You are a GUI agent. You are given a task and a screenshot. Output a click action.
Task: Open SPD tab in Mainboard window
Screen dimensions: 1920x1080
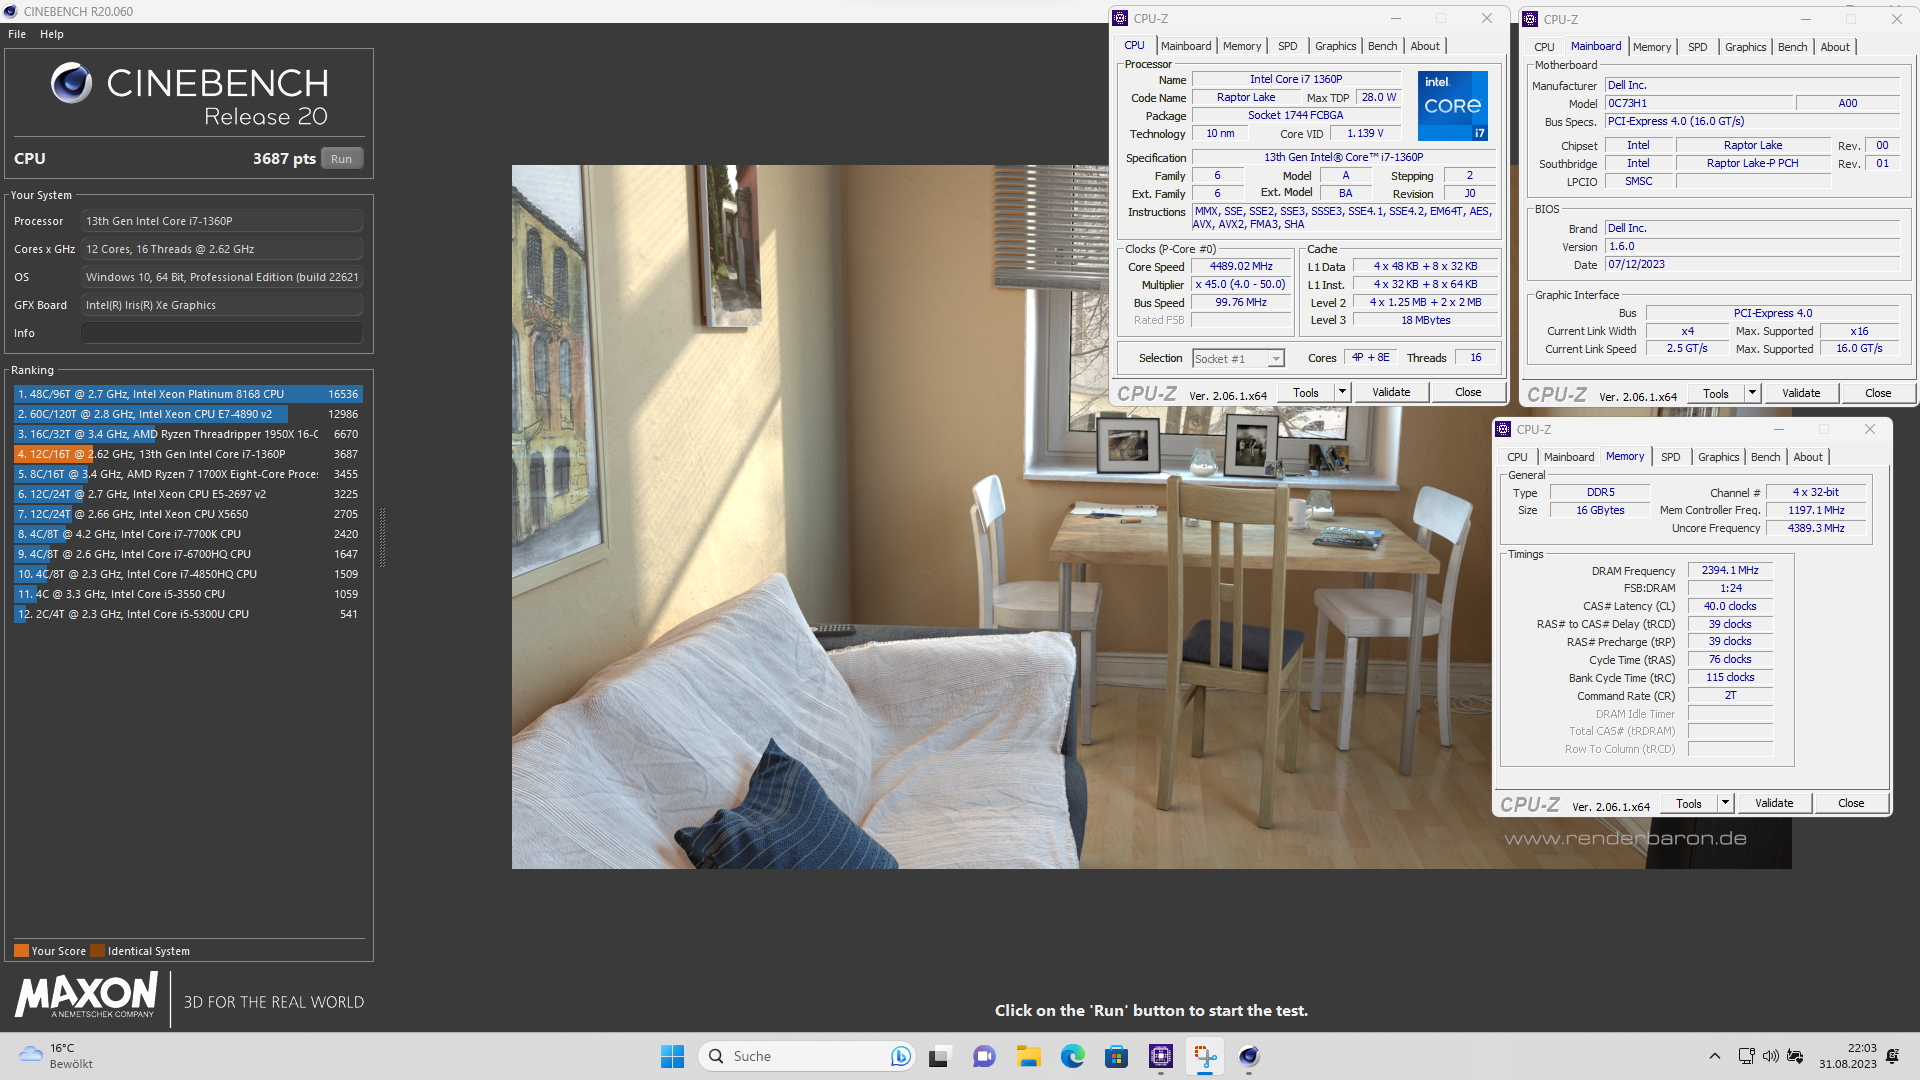pos(1697,47)
